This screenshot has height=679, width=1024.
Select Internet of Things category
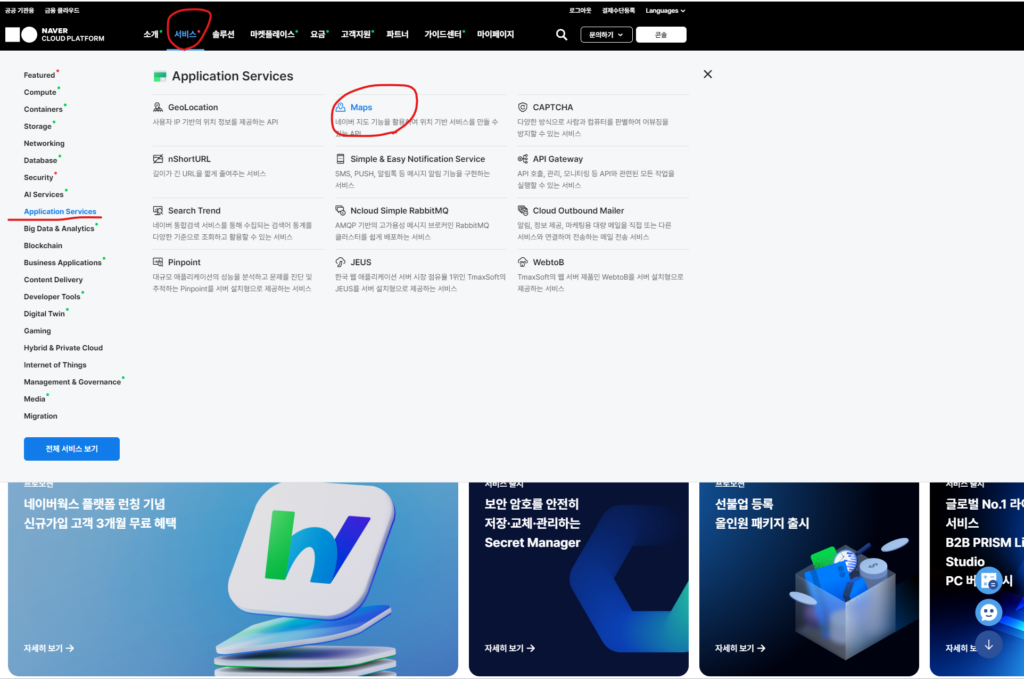click(55, 364)
